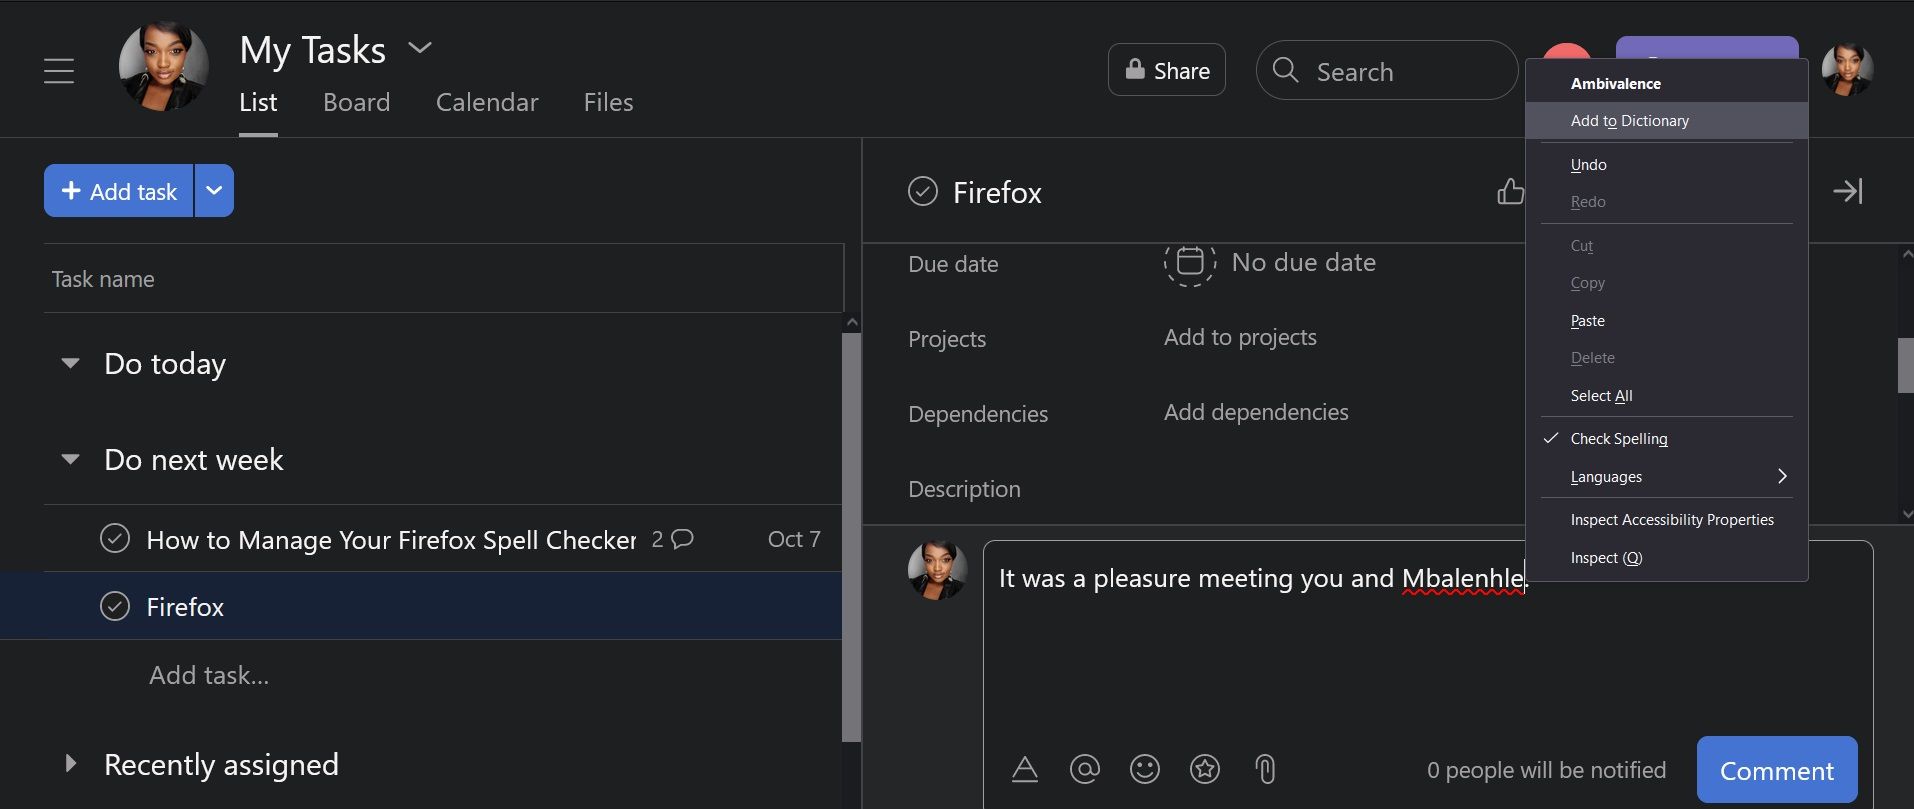Screen dimensions: 1914x809
Task: Open the emoji picker in comment
Action: (x=1144, y=769)
